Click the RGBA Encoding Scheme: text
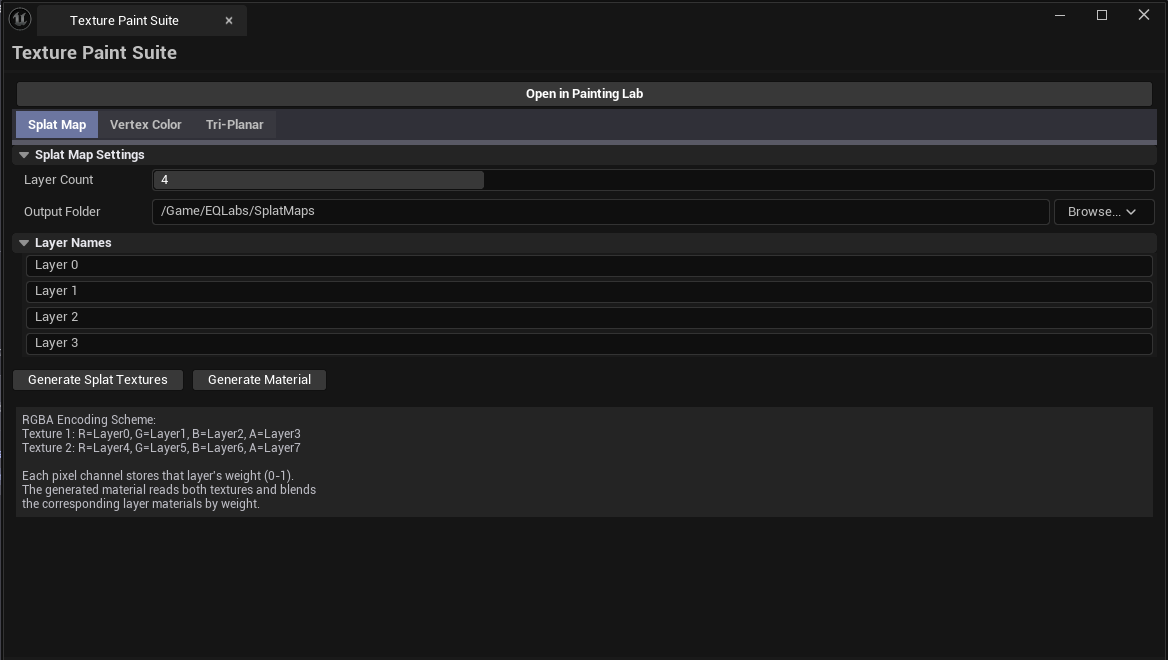 tap(89, 419)
